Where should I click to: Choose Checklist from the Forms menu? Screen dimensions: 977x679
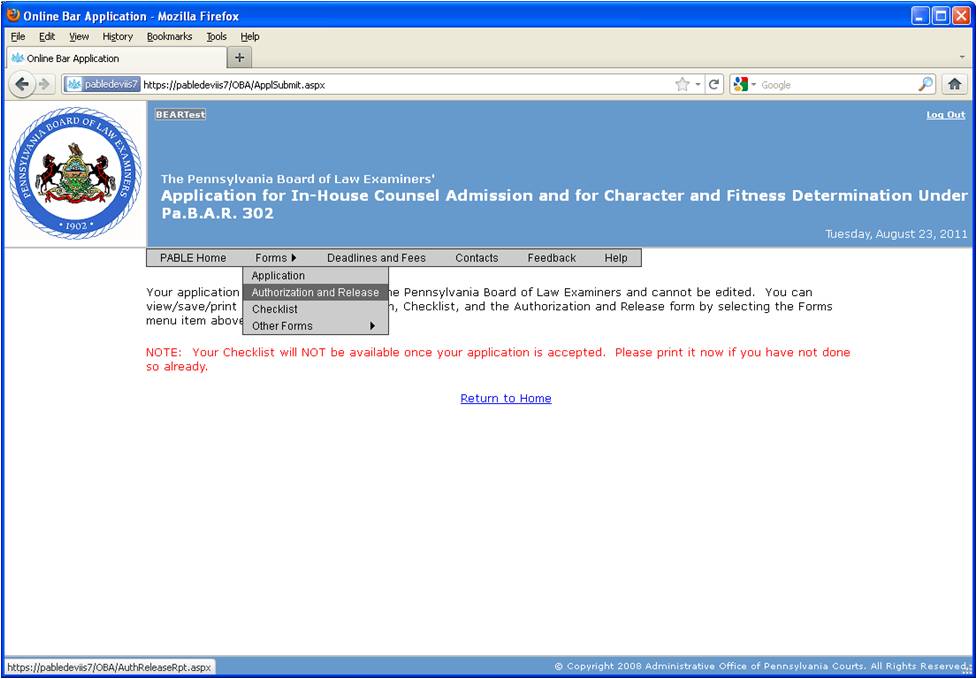(x=275, y=310)
